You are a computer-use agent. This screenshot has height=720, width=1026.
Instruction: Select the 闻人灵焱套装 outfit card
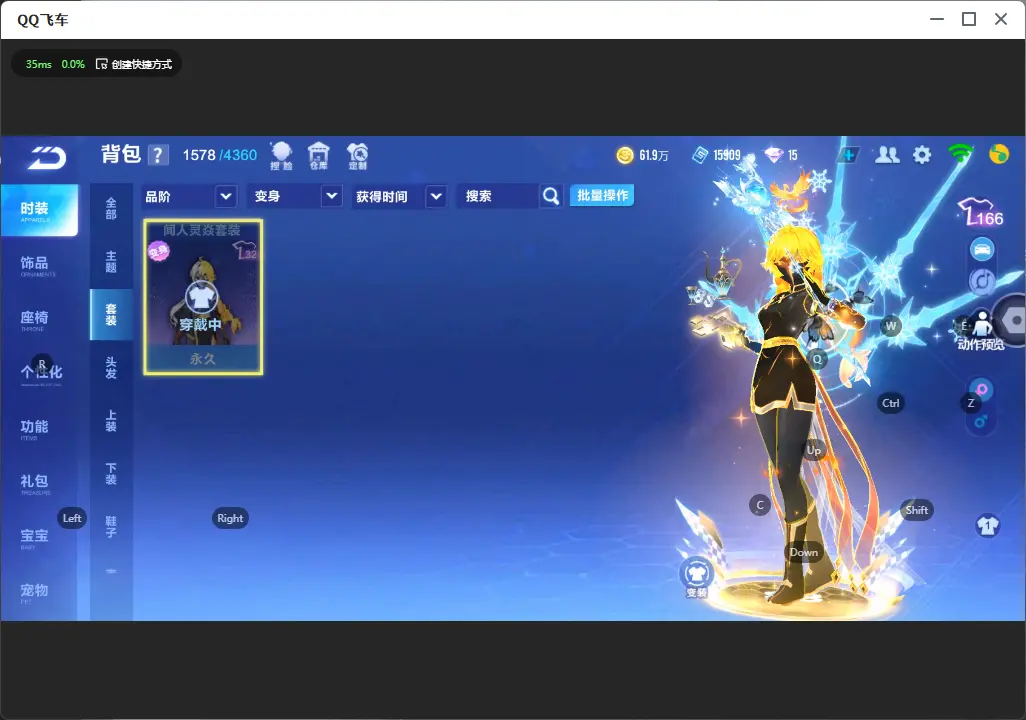(203, 297)
